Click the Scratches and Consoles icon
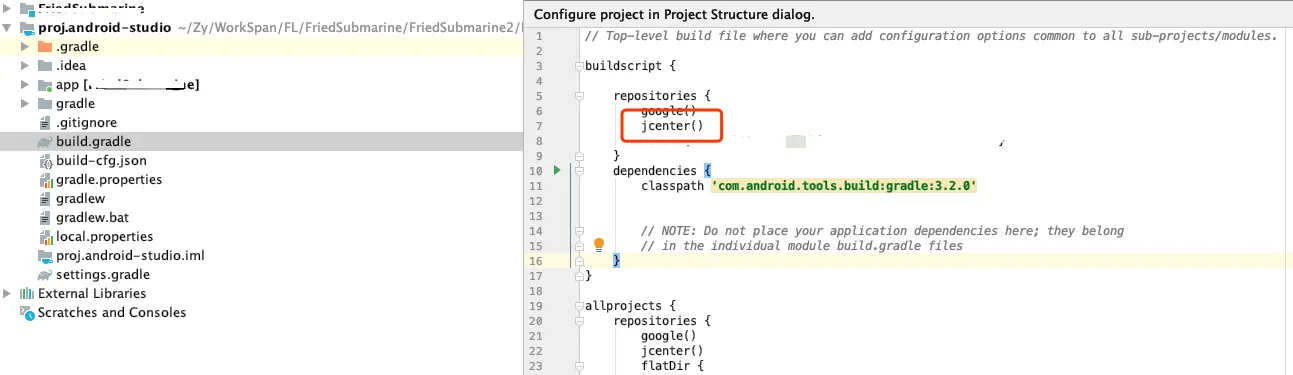 (x=27, y=313)
